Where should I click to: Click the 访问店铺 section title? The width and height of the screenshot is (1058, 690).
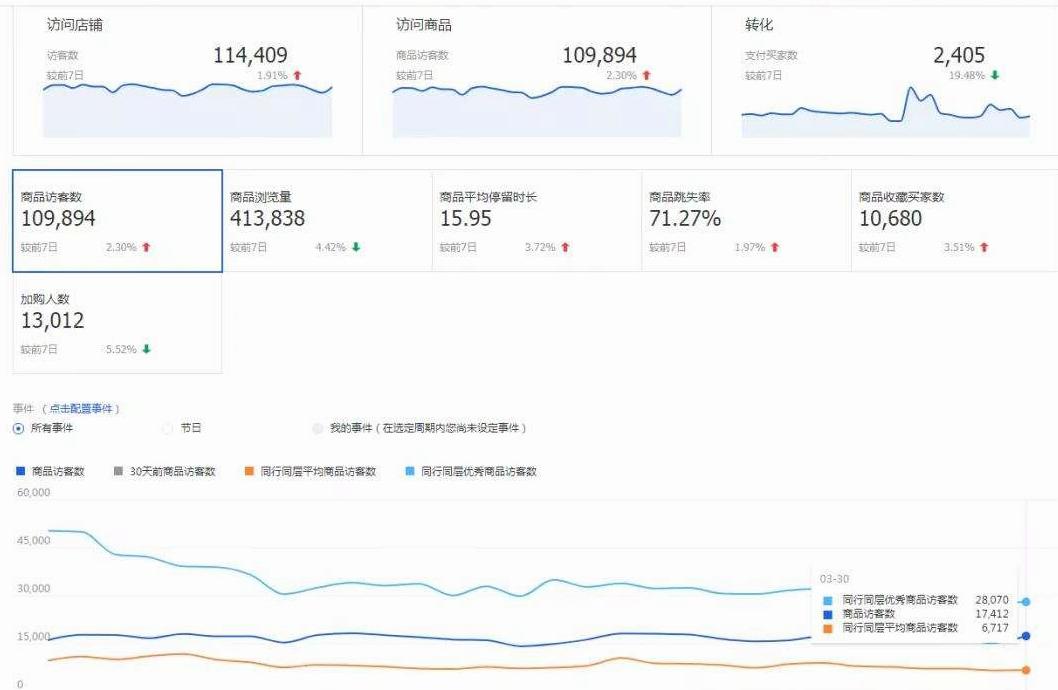pos(75,25)
